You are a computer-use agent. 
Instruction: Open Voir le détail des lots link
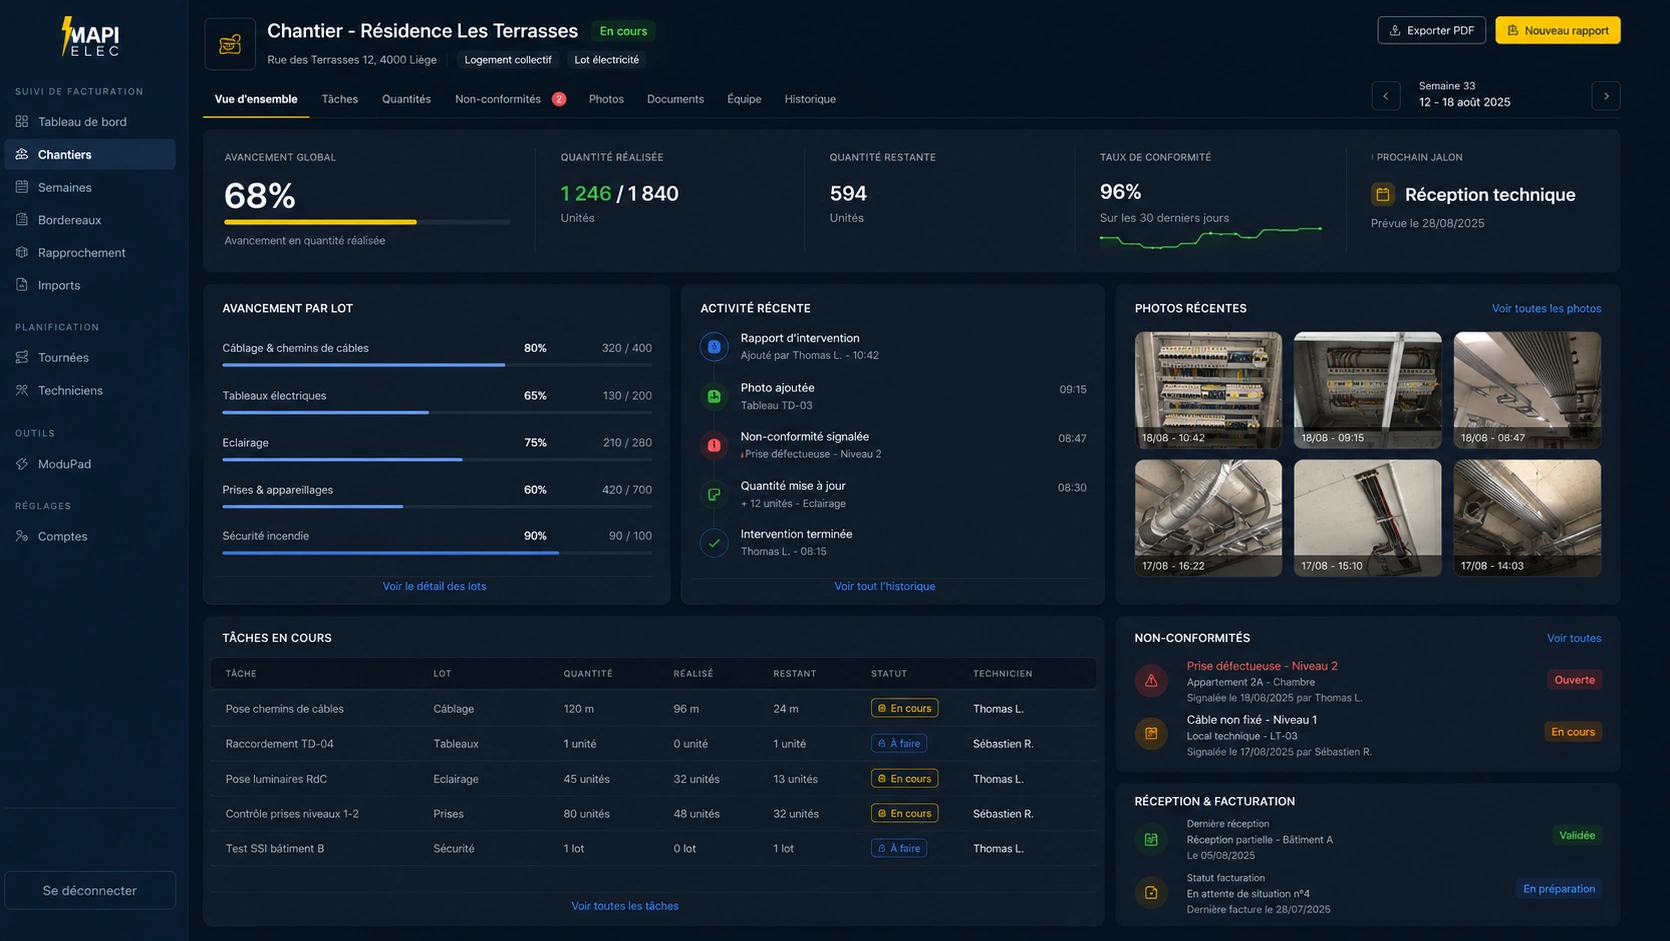click(434, 586)
